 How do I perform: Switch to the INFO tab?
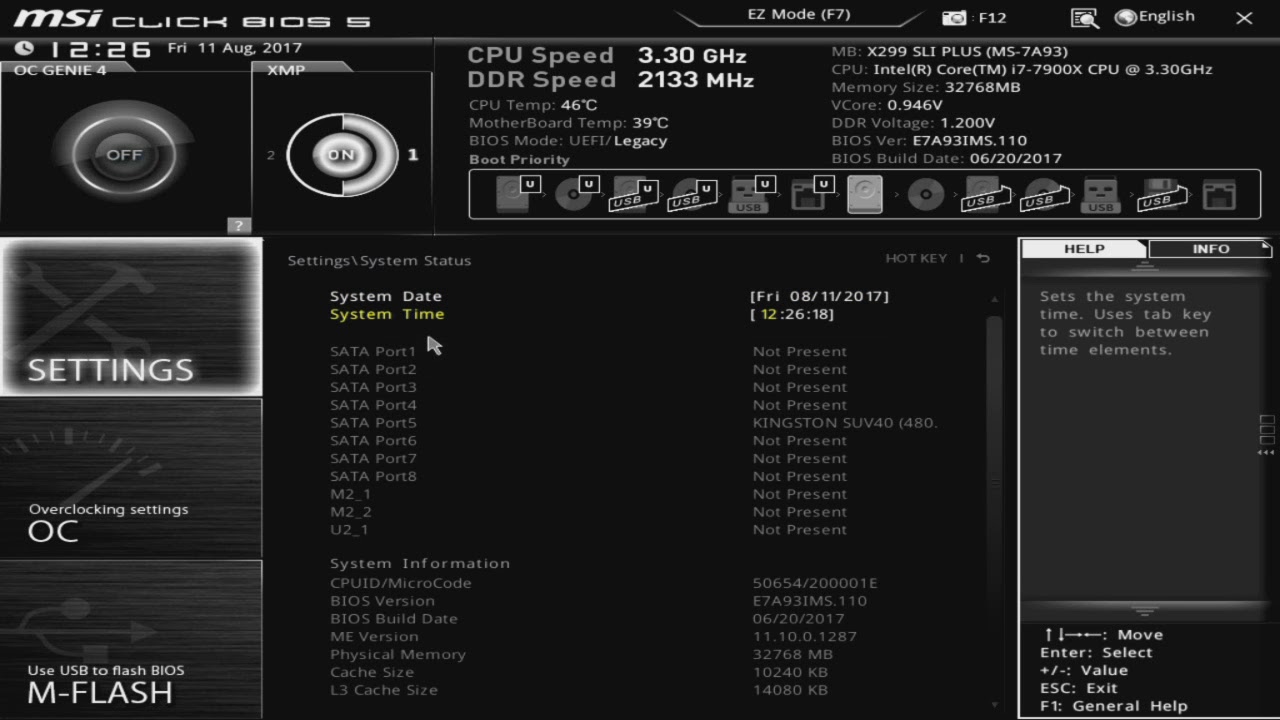click(1210, 249)
